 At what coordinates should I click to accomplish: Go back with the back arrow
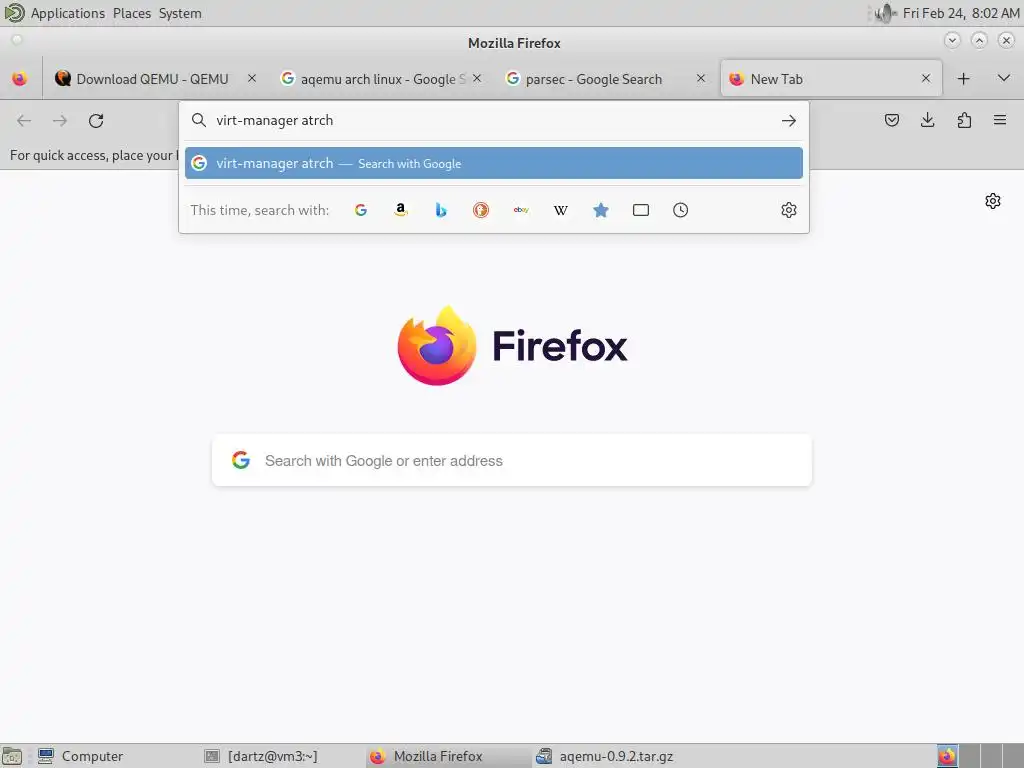[24, 120]
